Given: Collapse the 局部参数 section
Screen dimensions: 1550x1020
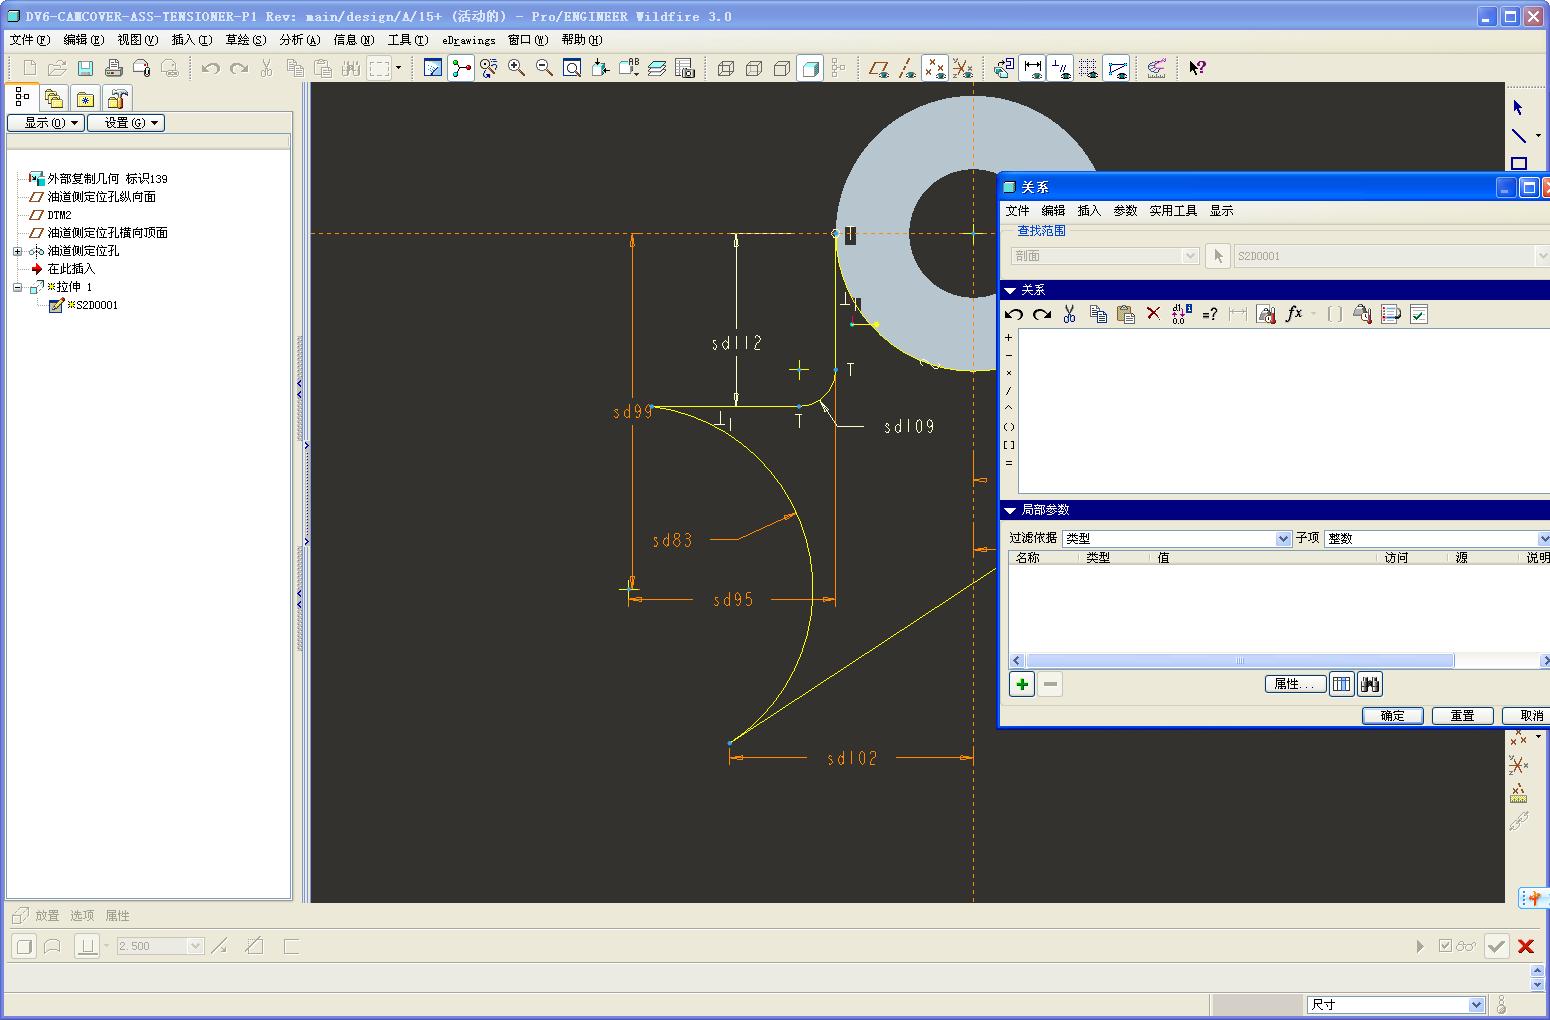Looking at the screenshot, I should pyautogui.click(x=1010, y=510).
